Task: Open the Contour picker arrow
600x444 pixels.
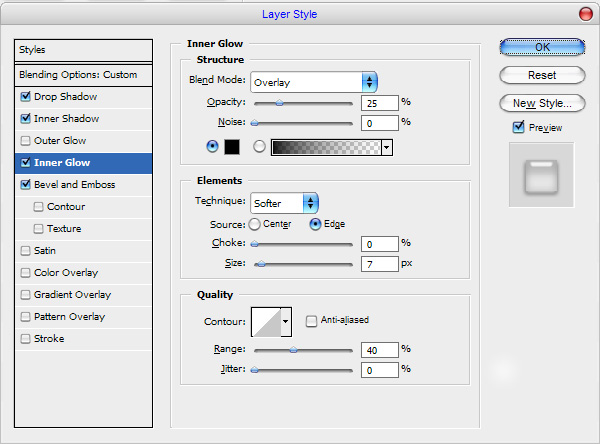Action: (x=285, y=322)
